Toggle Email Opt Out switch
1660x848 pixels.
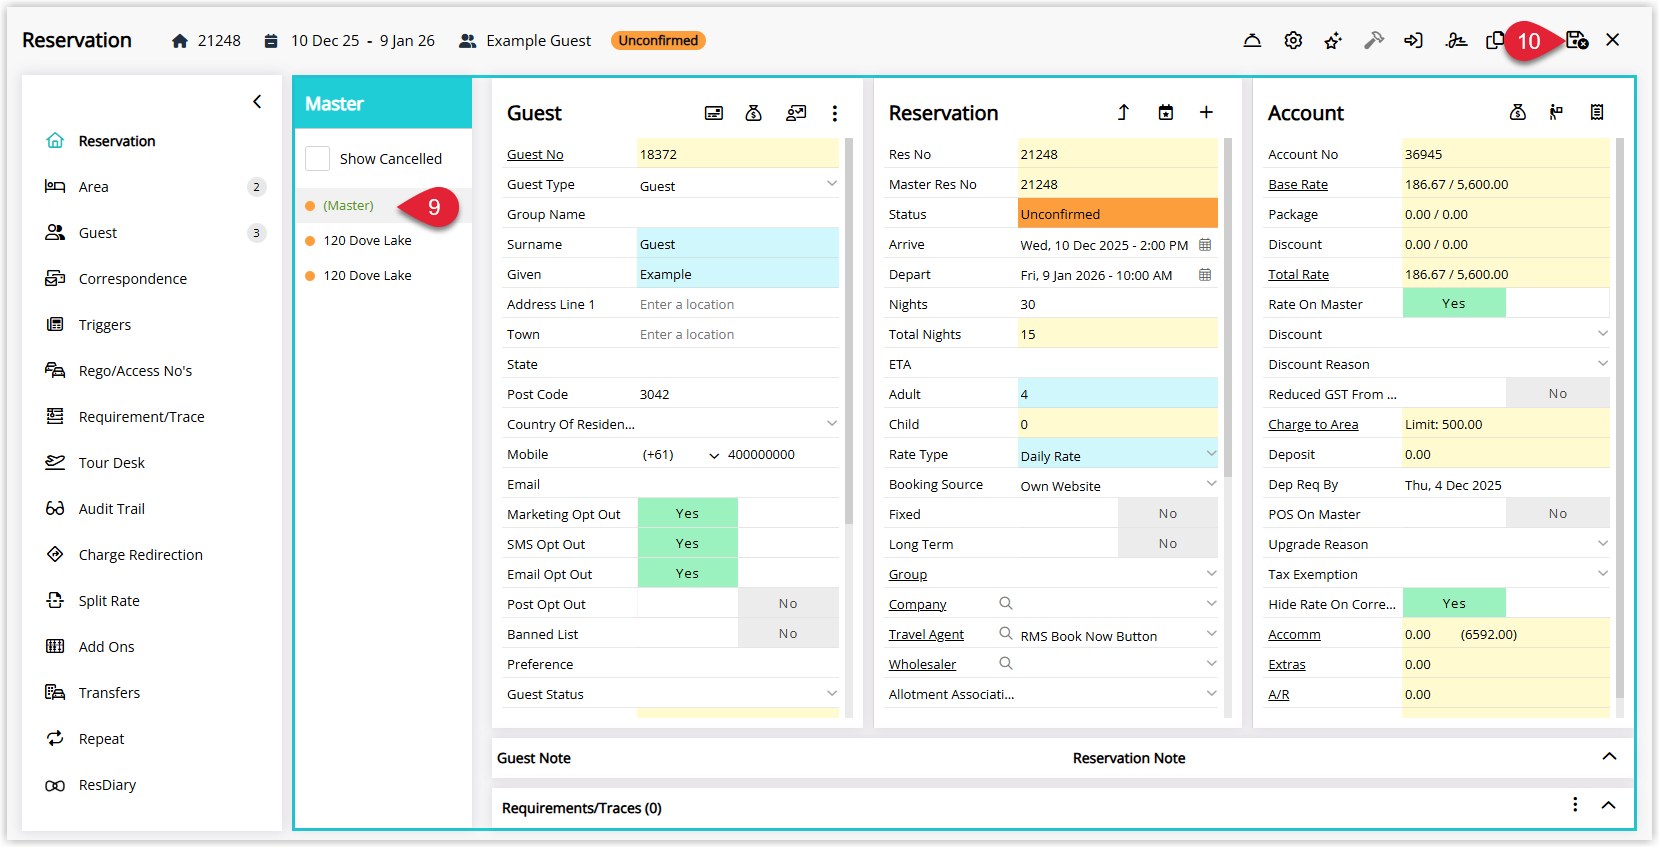coord(688,573)
